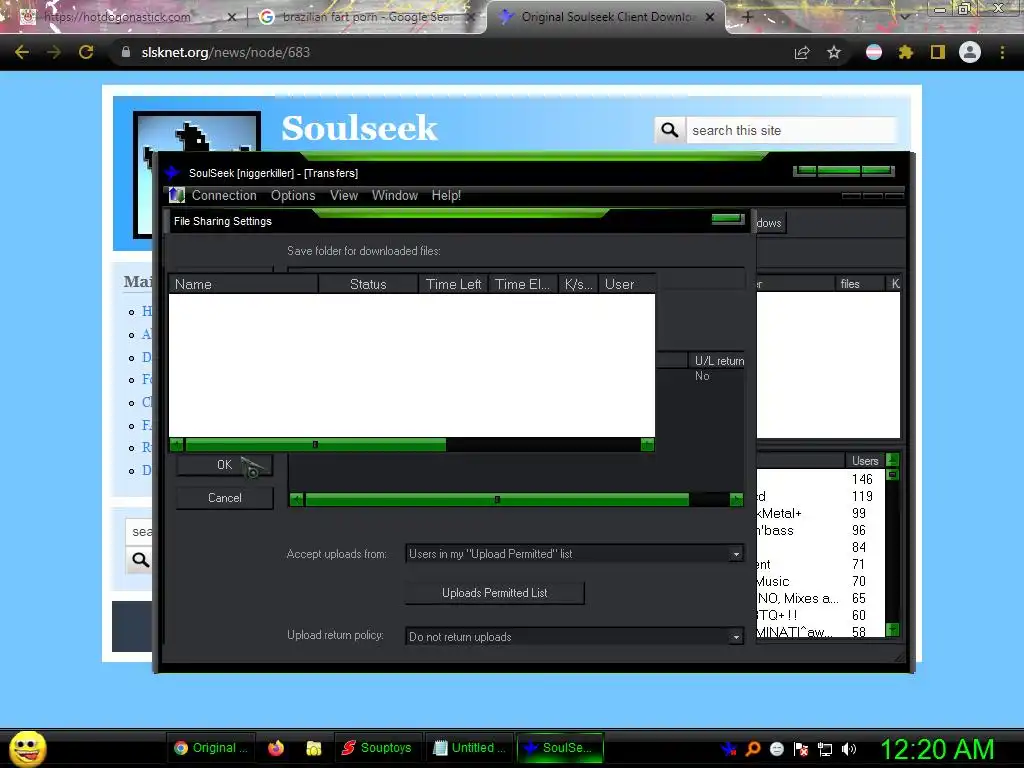Dismiss the dialog with Cancel
This screenshot has height=768, width=1024.
pyautogui.click(x=224, y=498)
